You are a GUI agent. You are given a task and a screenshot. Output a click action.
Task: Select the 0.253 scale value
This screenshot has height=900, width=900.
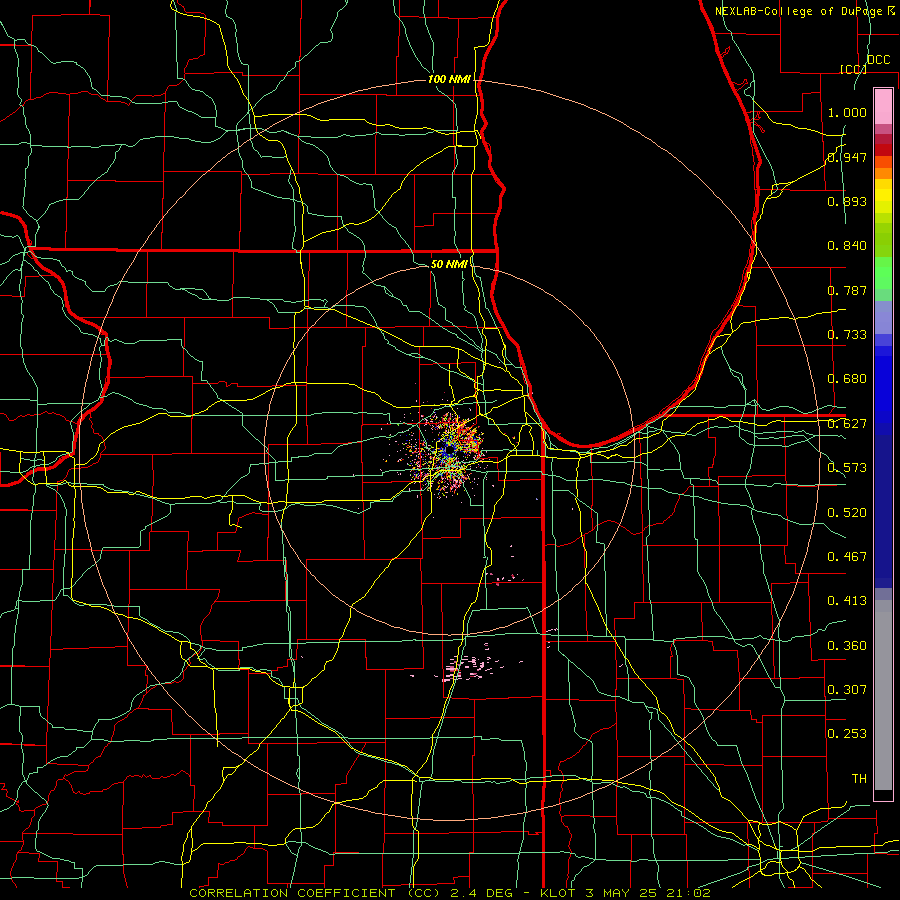847,734
